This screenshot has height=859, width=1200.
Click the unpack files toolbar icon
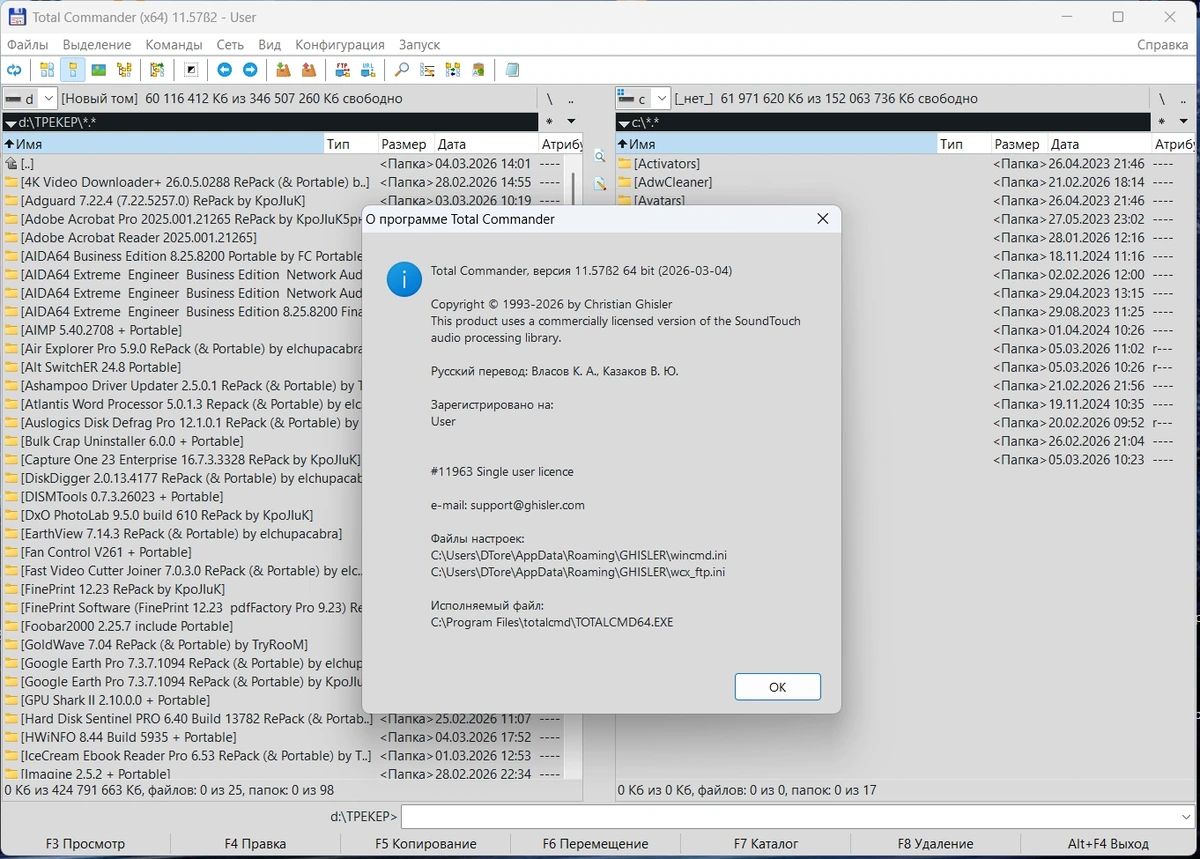(309, 70)
